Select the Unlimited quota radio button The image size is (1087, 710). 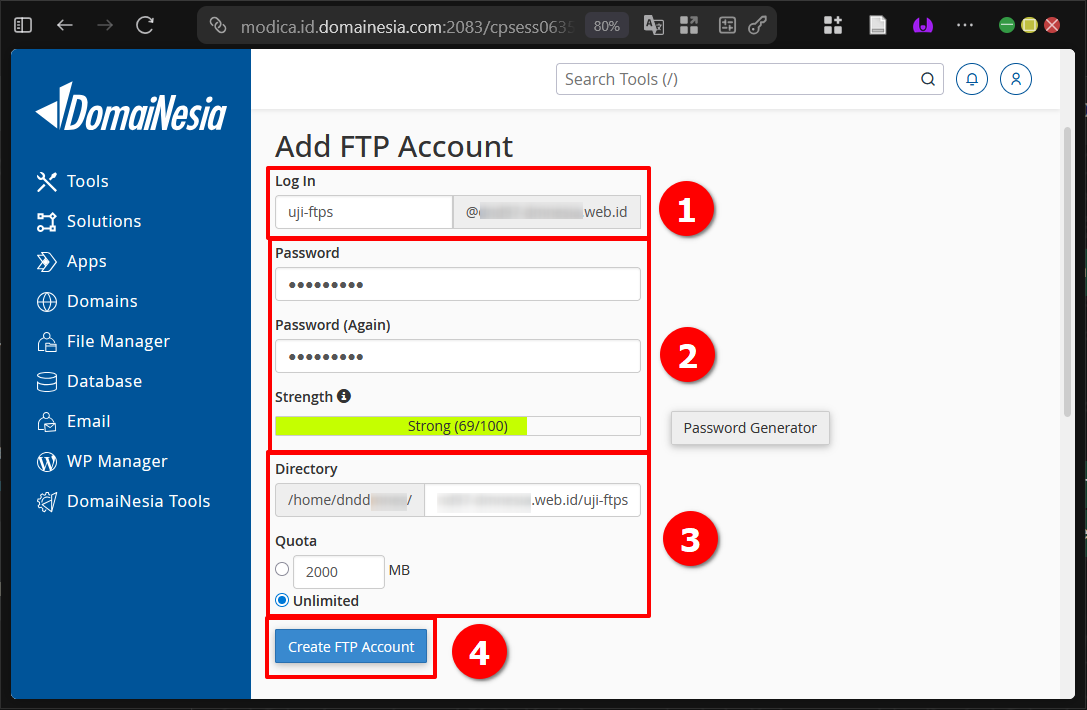(281, 600)
